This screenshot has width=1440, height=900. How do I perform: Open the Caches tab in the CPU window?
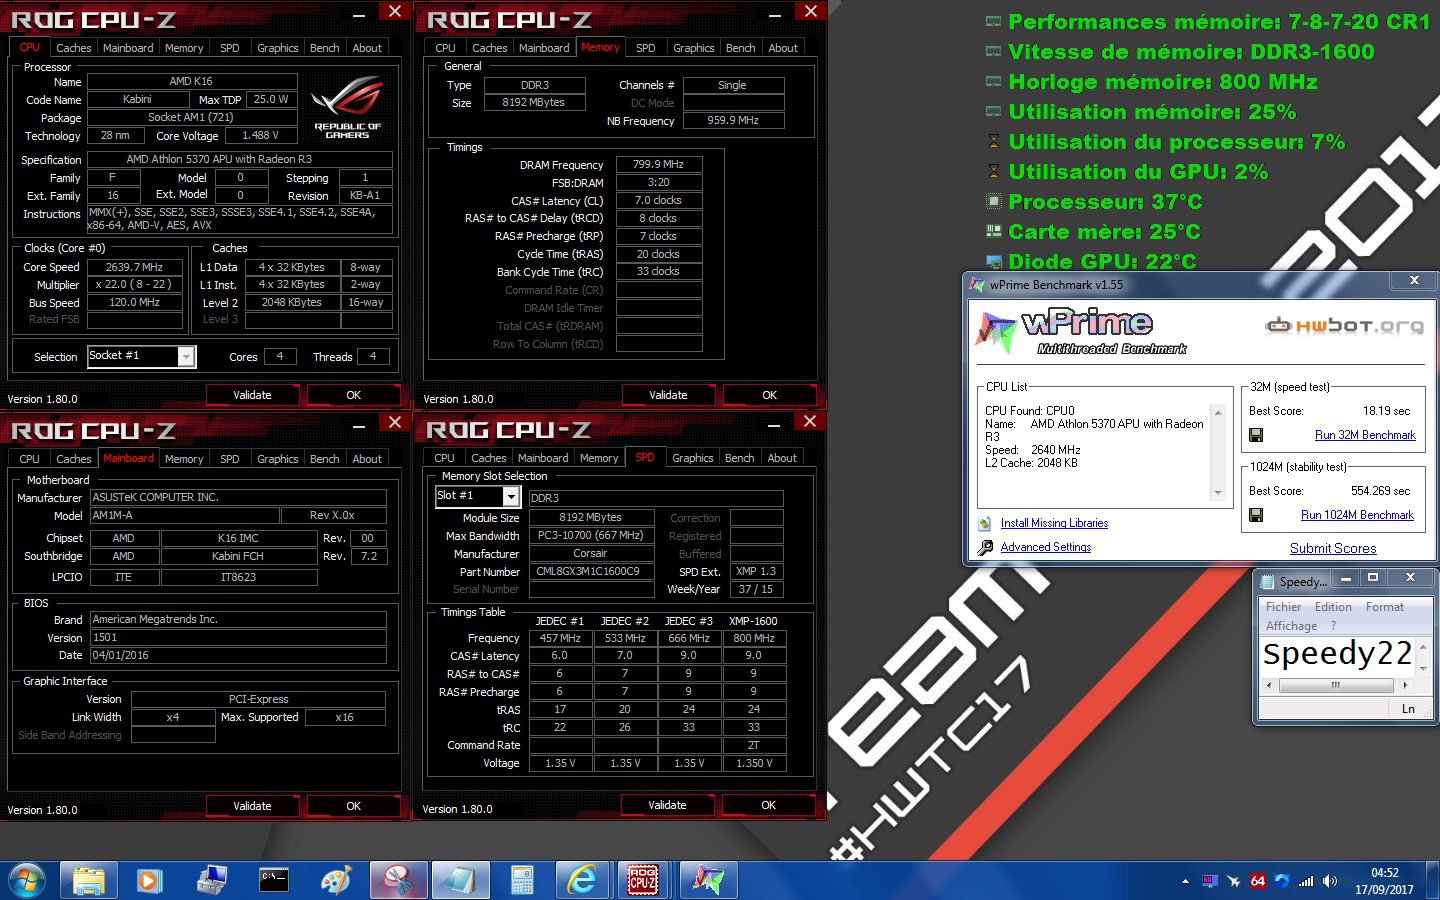coord(74,48)
